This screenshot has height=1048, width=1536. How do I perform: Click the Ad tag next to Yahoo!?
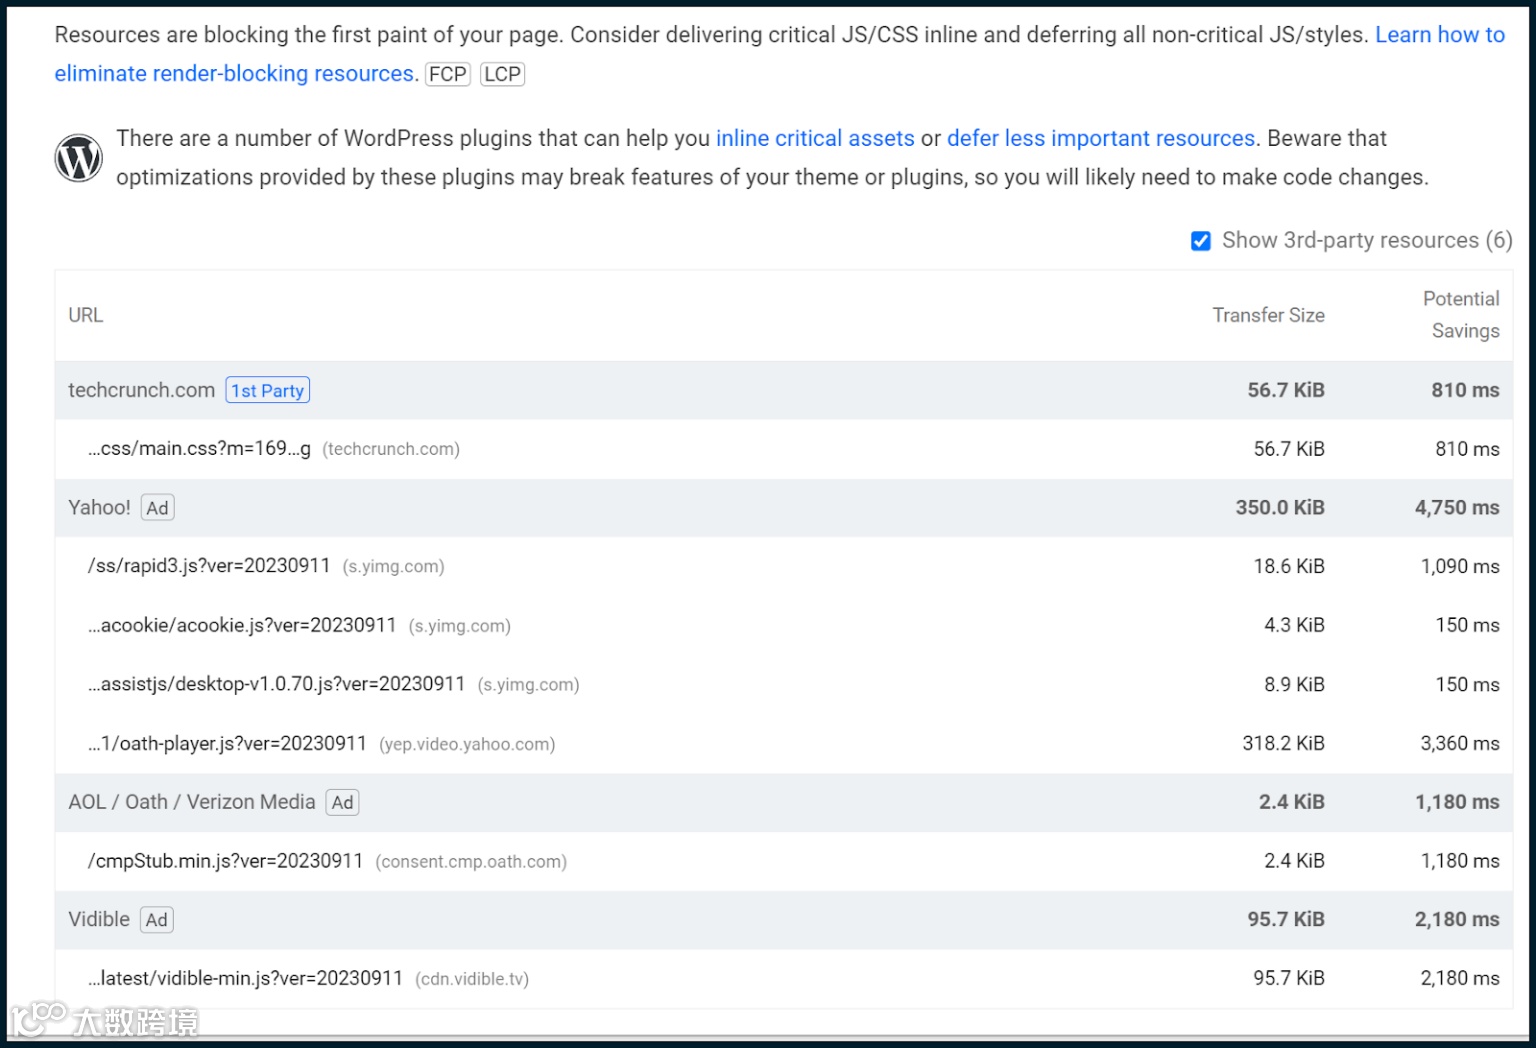click(157, 508)
